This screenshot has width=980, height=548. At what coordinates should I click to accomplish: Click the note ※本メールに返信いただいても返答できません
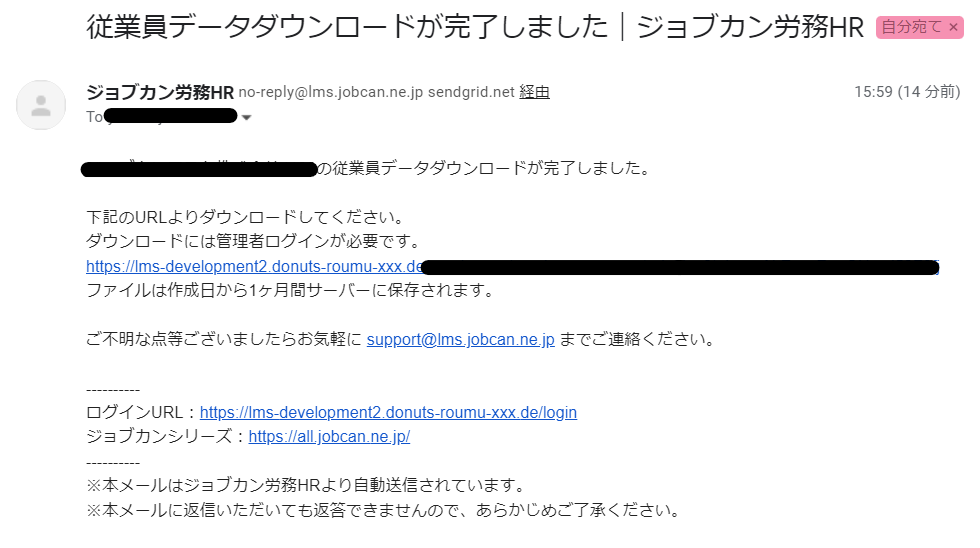point(384,511)
